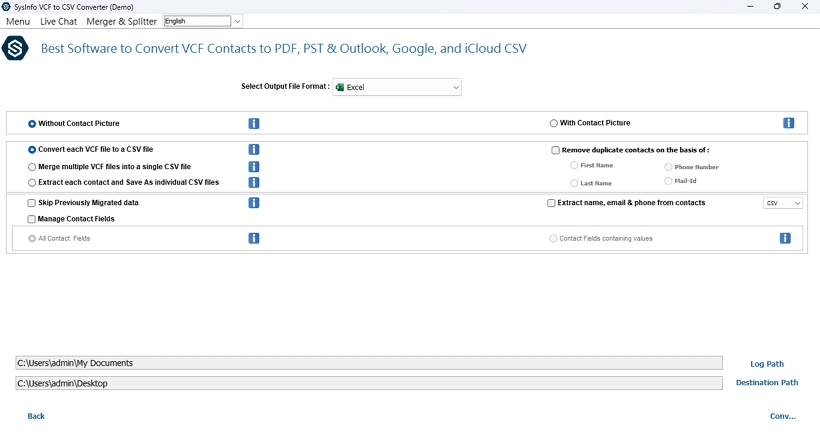820x432 pixels.
Task: Open the English language dropdown
Action: (202, 21)
